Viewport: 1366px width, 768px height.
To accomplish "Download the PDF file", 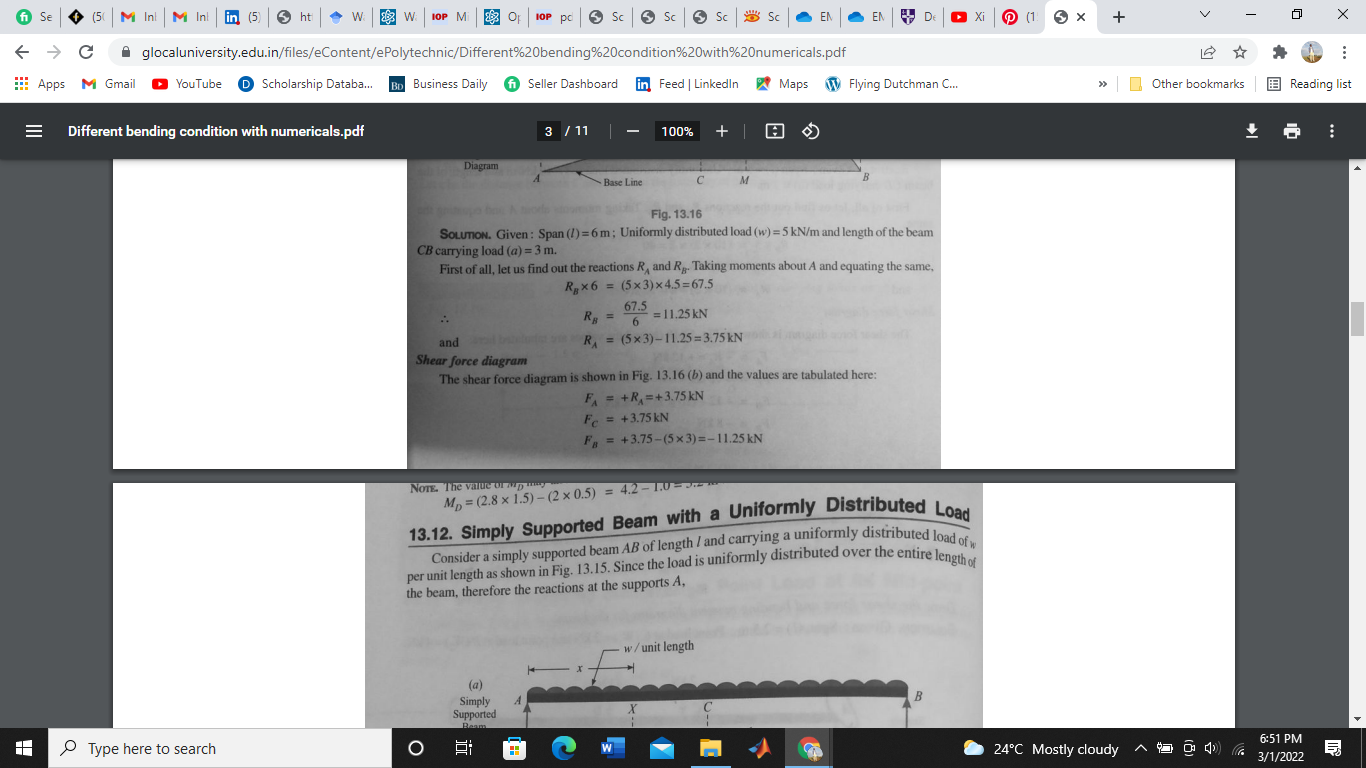I will point(1251,131).
